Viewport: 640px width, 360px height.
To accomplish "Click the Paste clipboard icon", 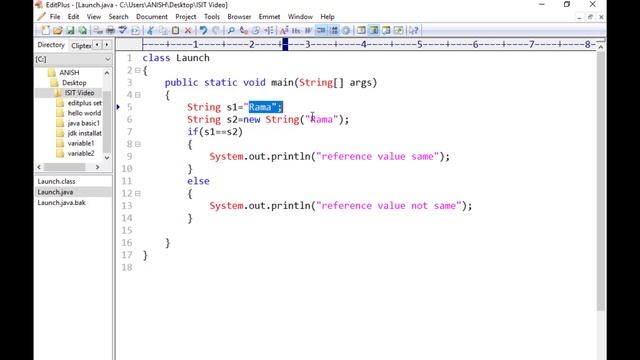I will (x=176, y=30).
